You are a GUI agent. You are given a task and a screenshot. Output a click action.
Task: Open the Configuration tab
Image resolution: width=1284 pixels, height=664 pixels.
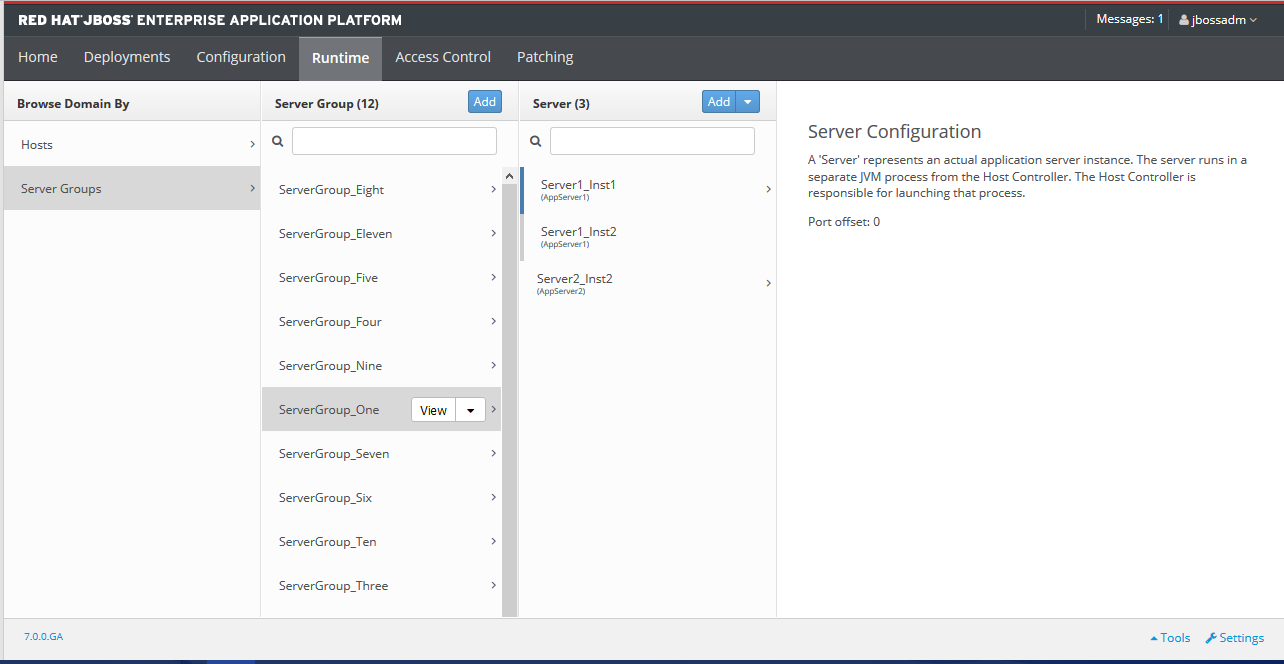pyautogui.click(x=241, y=57)
